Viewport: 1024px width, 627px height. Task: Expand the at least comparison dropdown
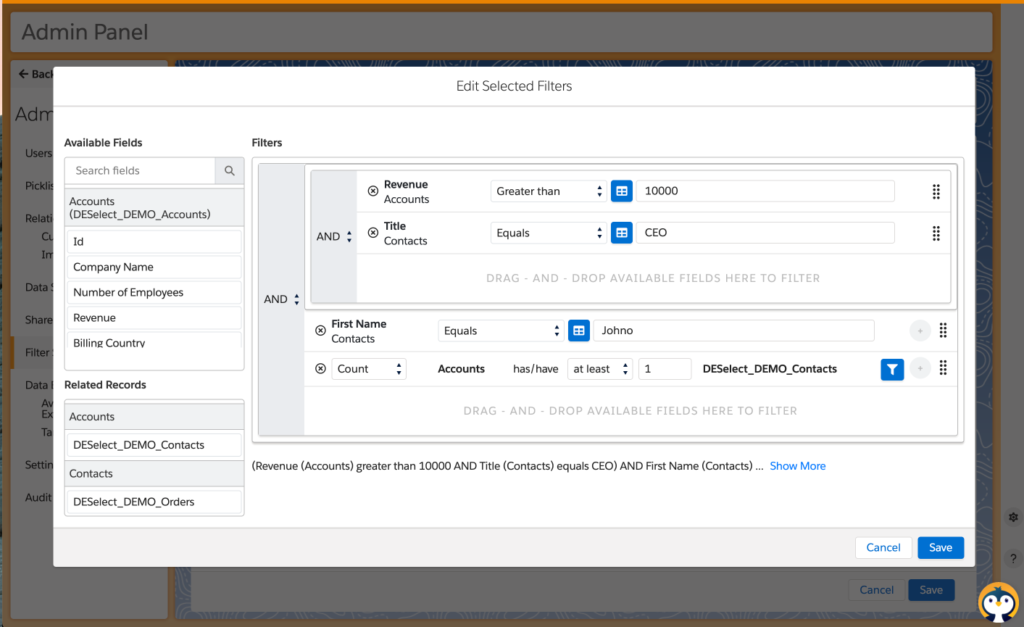pyautogui.click(x=600, y=369)
